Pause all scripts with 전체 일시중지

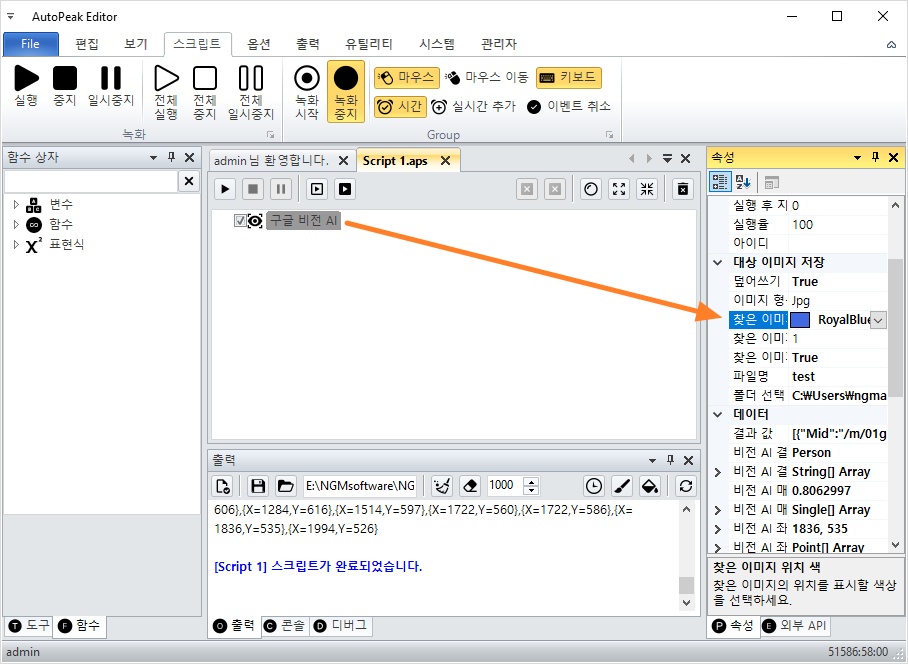251,92
